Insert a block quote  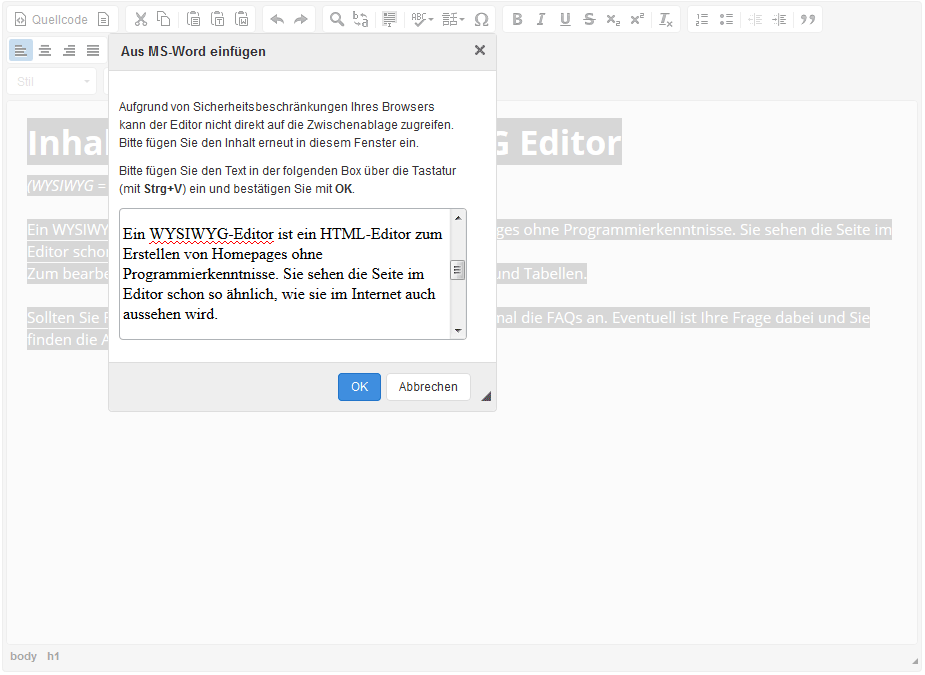coord(808,19)
